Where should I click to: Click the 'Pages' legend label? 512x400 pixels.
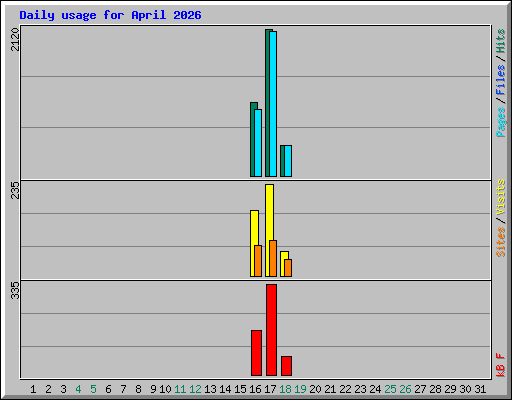click(501, 122)
